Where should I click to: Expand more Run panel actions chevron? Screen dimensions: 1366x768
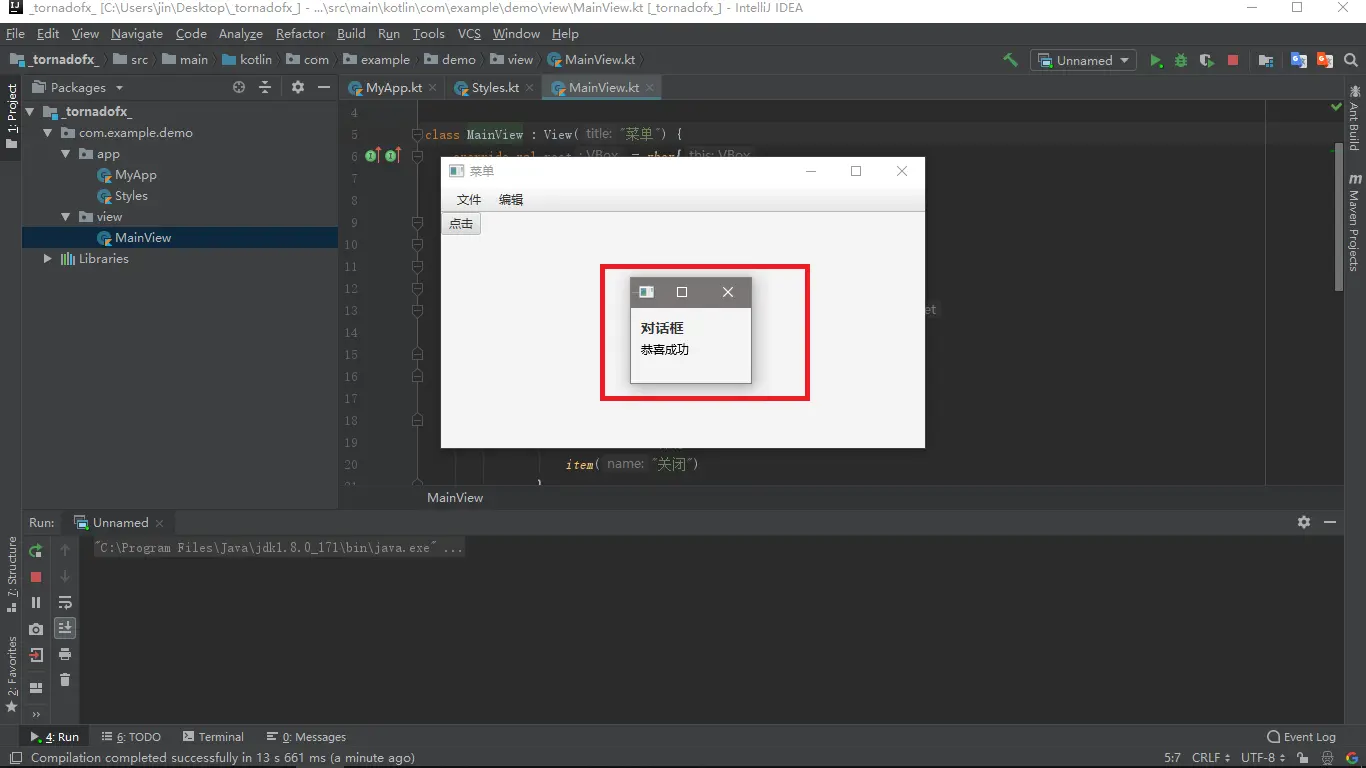tap(36, 714)
